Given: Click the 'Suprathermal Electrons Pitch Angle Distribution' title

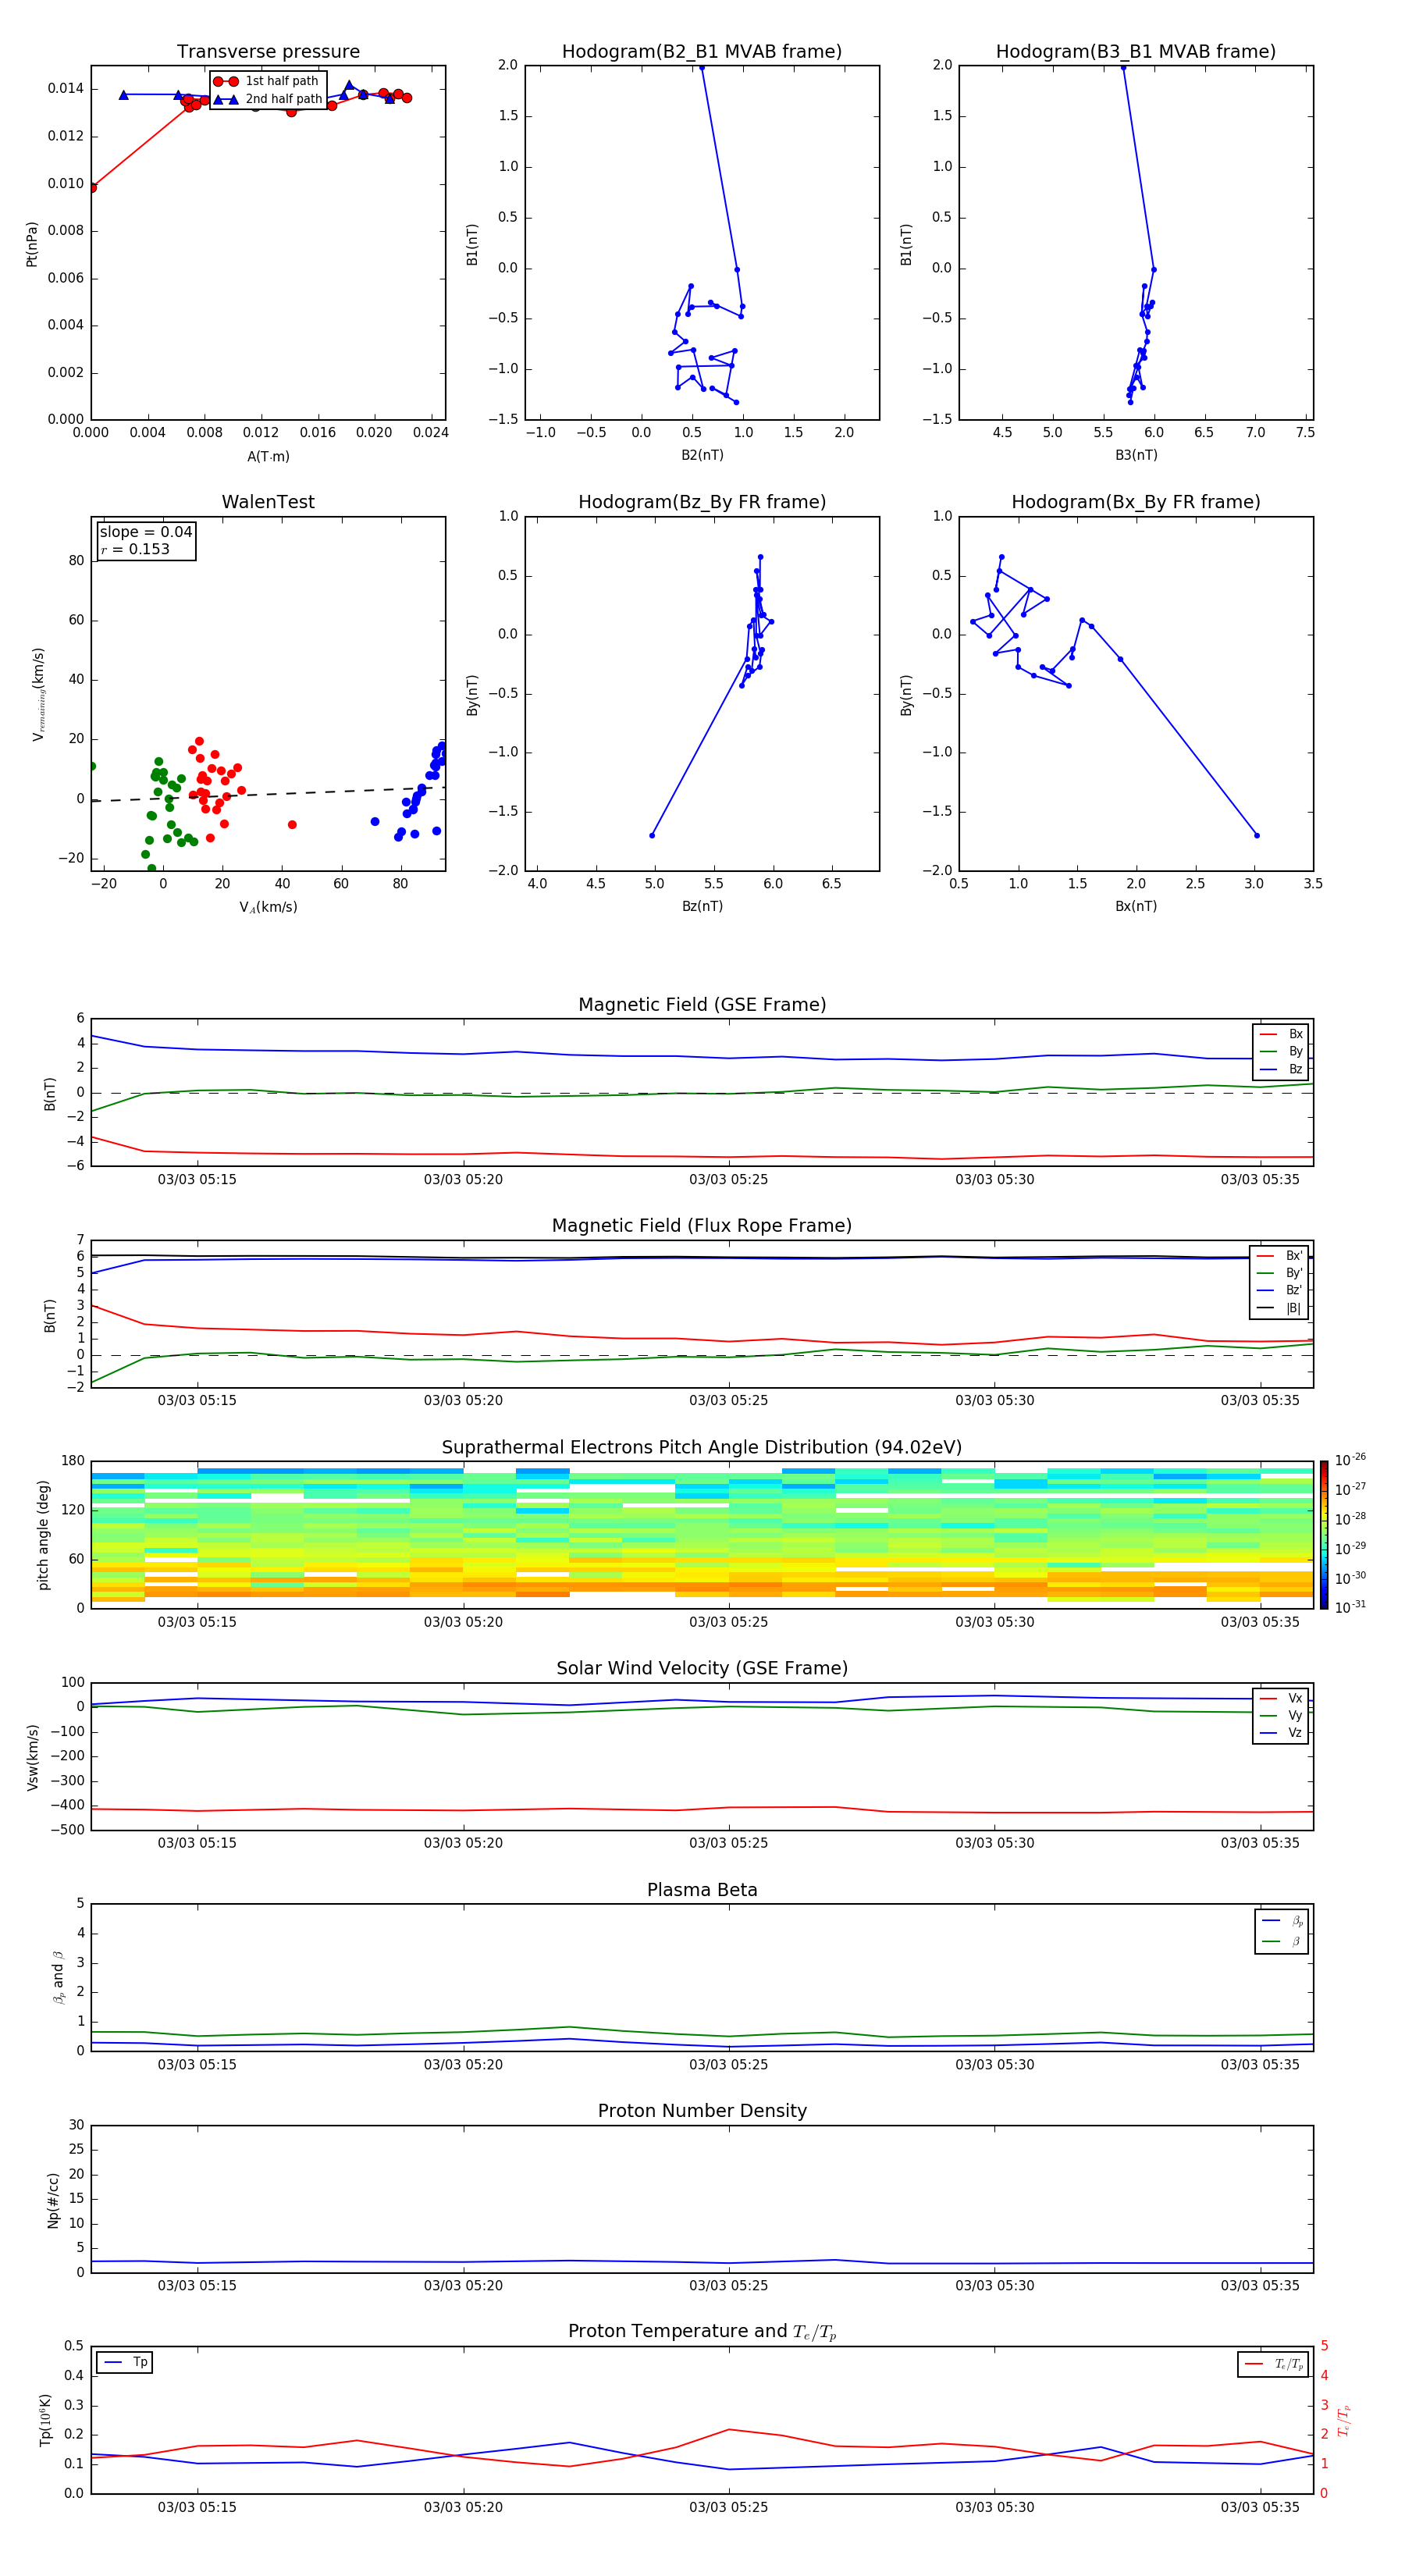Looking at the screenshot, I should pos(702,1447).
